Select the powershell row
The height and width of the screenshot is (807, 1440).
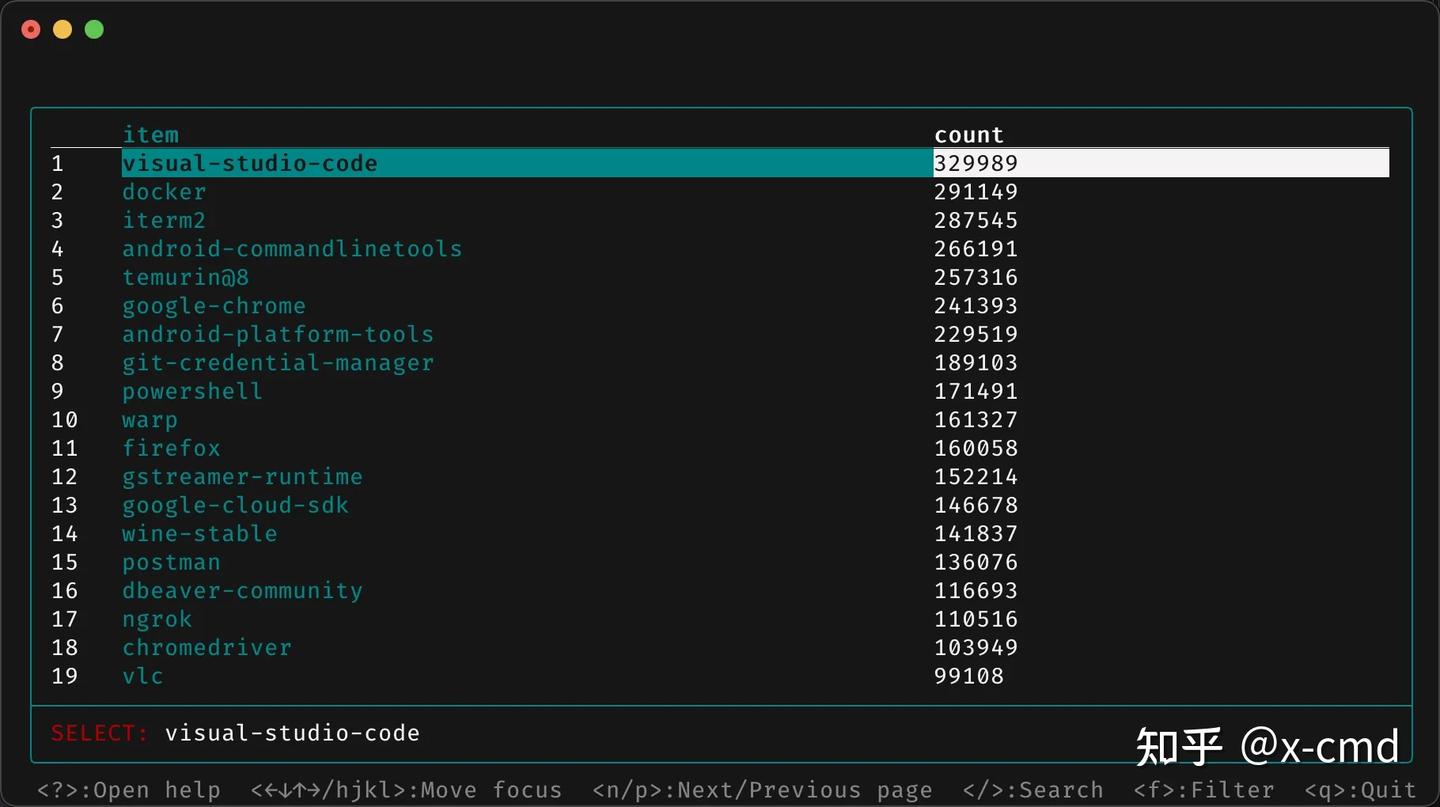pyautogui.click(x=192, y=391)
